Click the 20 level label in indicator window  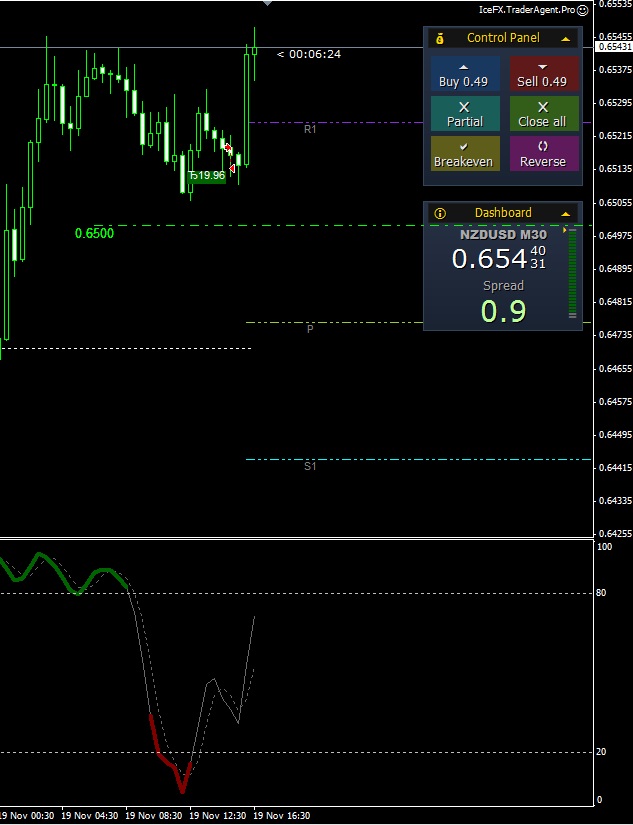(601, 752)
